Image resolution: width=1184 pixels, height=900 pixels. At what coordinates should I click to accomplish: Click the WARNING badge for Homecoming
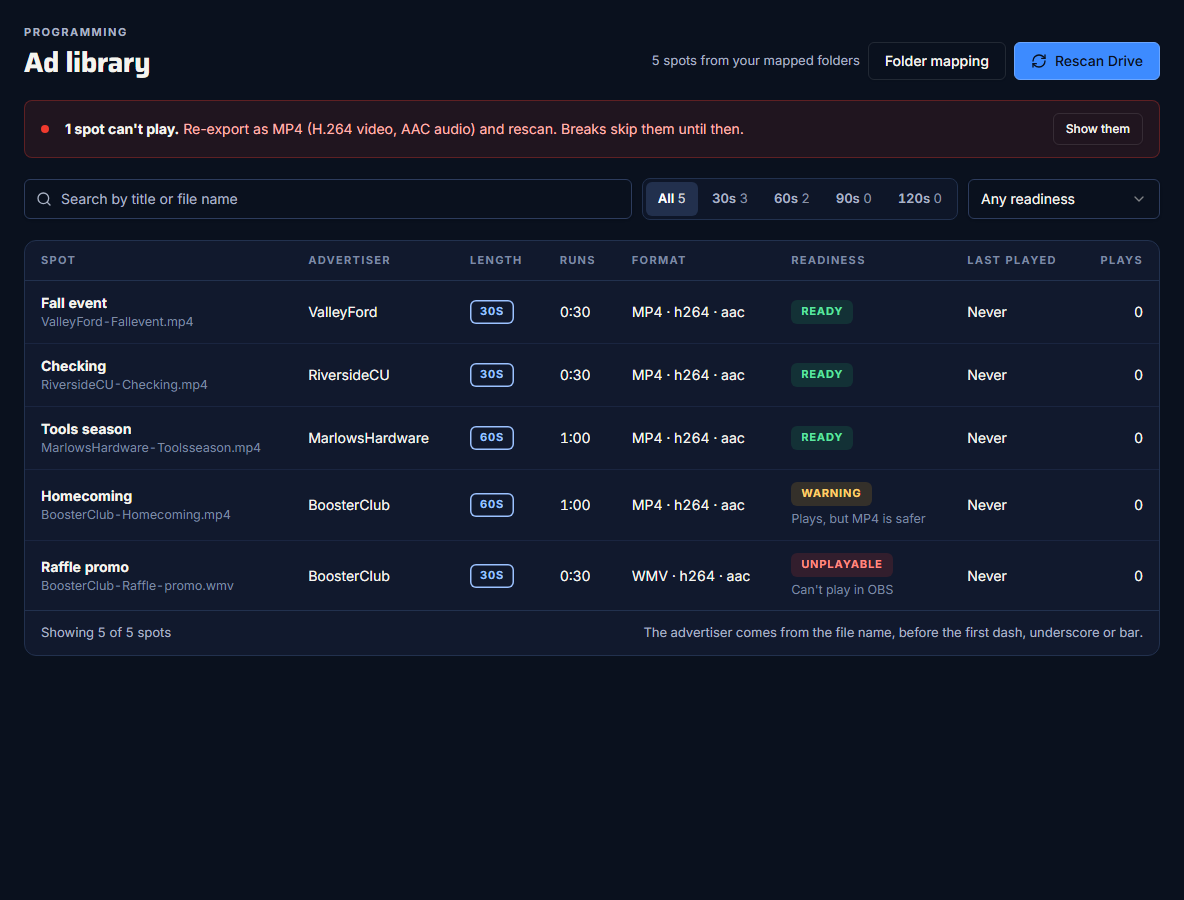(x=831, y=494)
